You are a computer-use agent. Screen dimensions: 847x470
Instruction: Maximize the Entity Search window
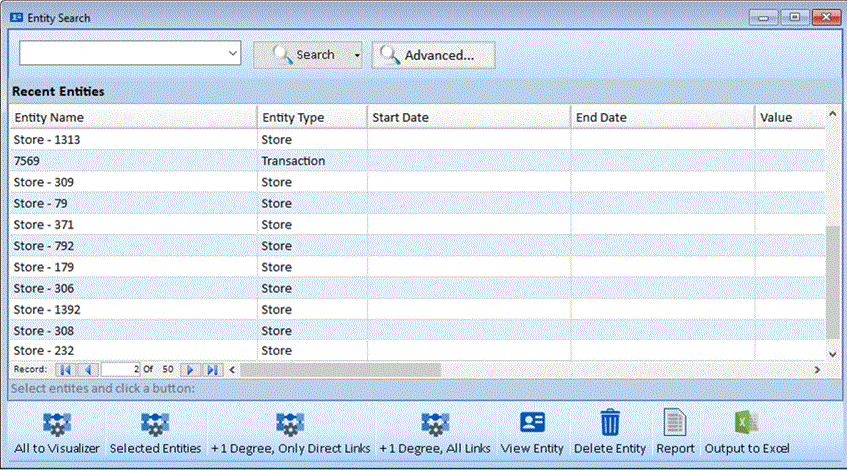click(795, 17)
